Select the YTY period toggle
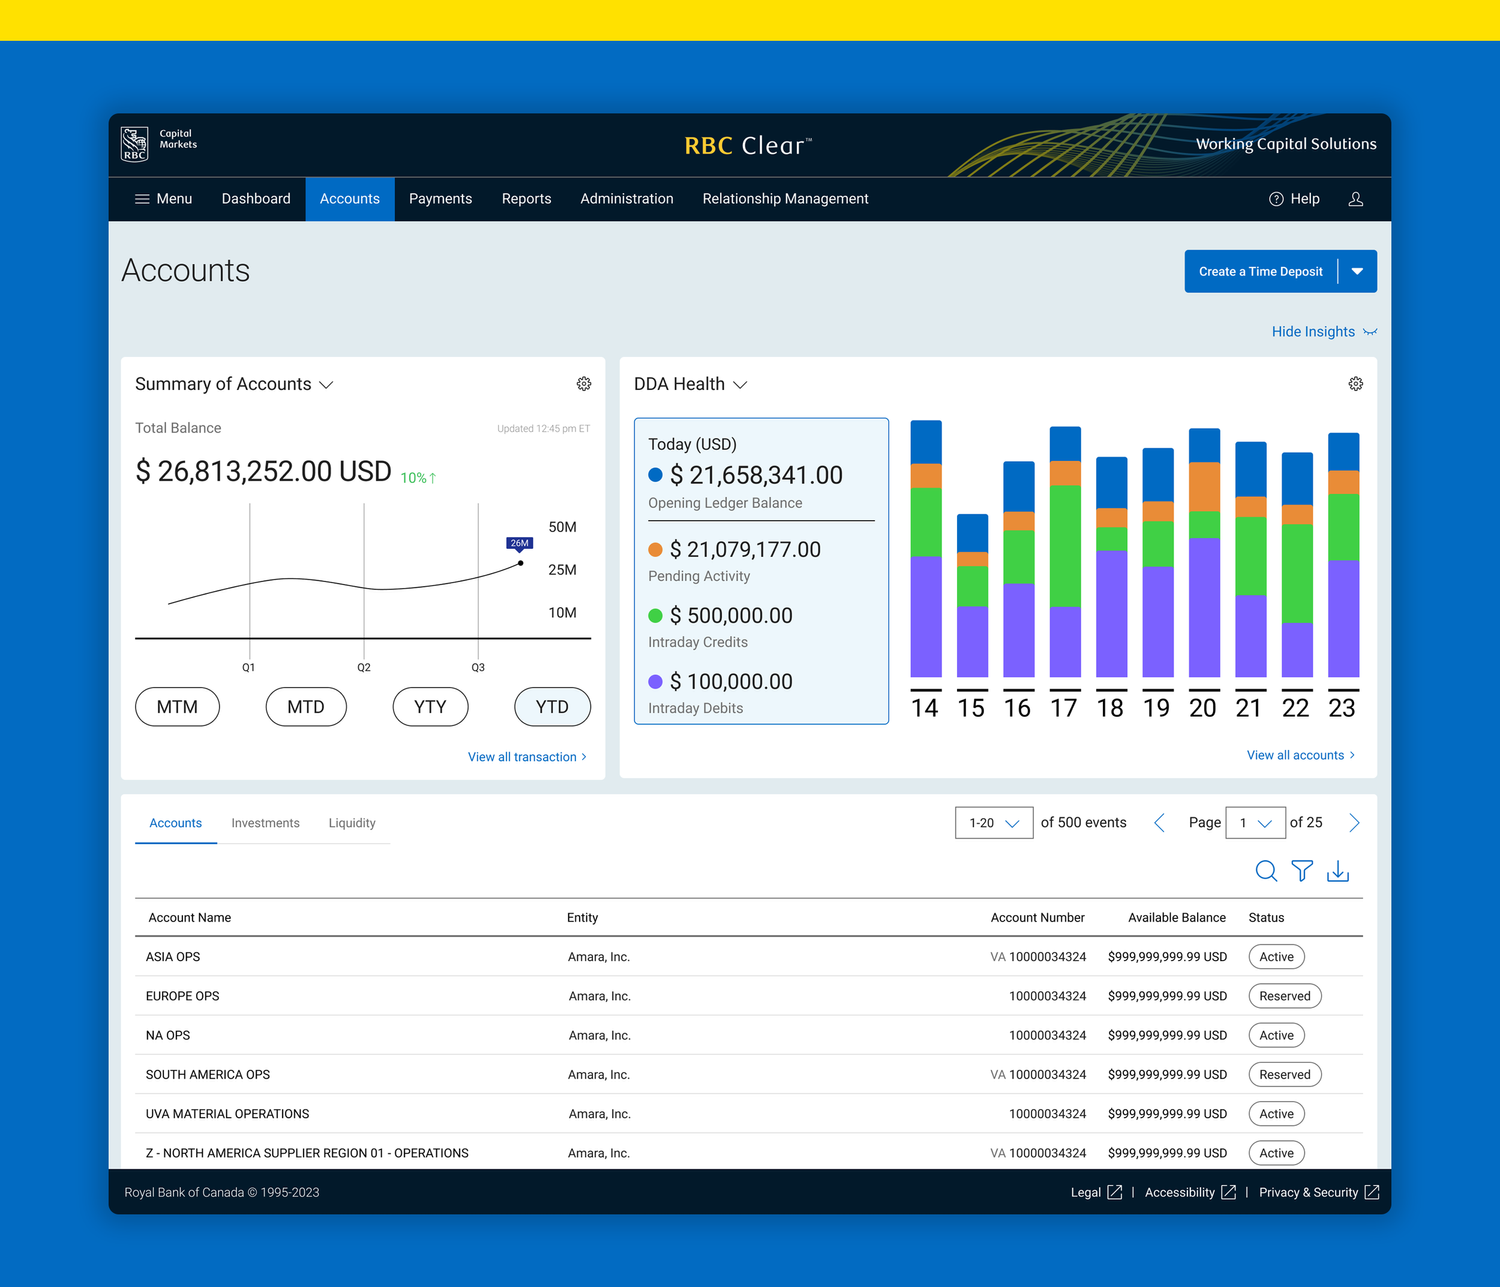1500x1287 pixels. [x=430, y=707]
